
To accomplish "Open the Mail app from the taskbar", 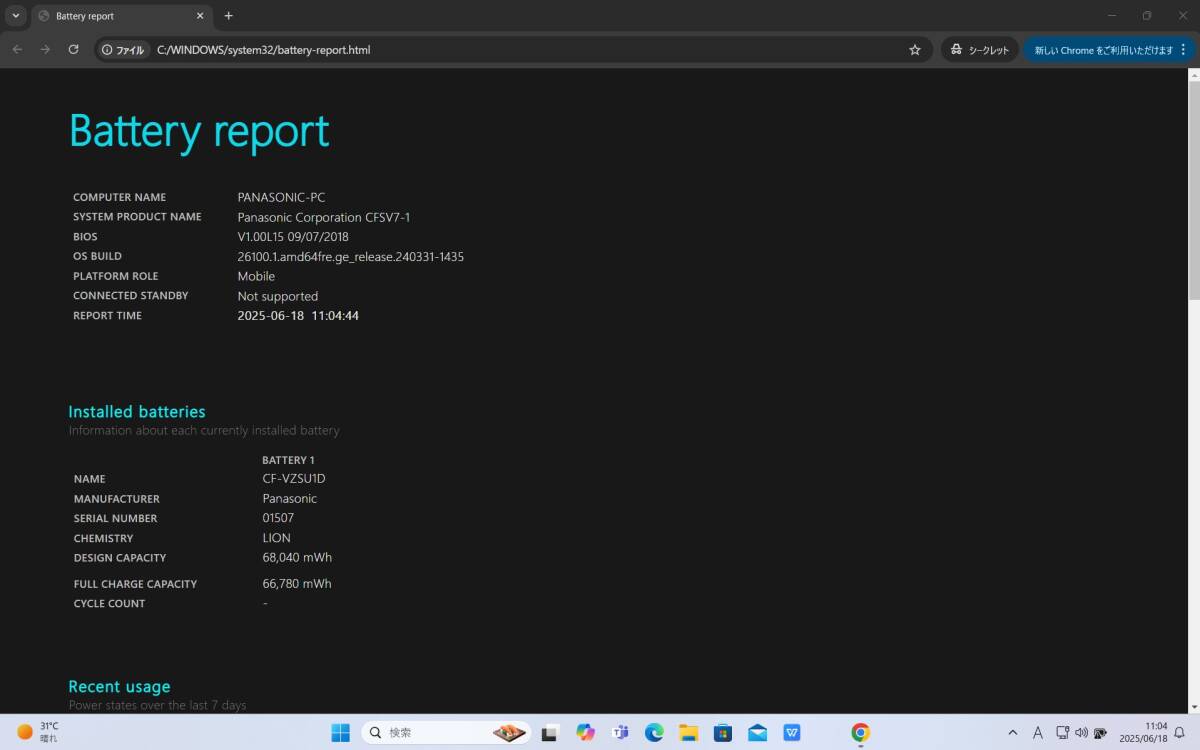I will coord(757,732).
